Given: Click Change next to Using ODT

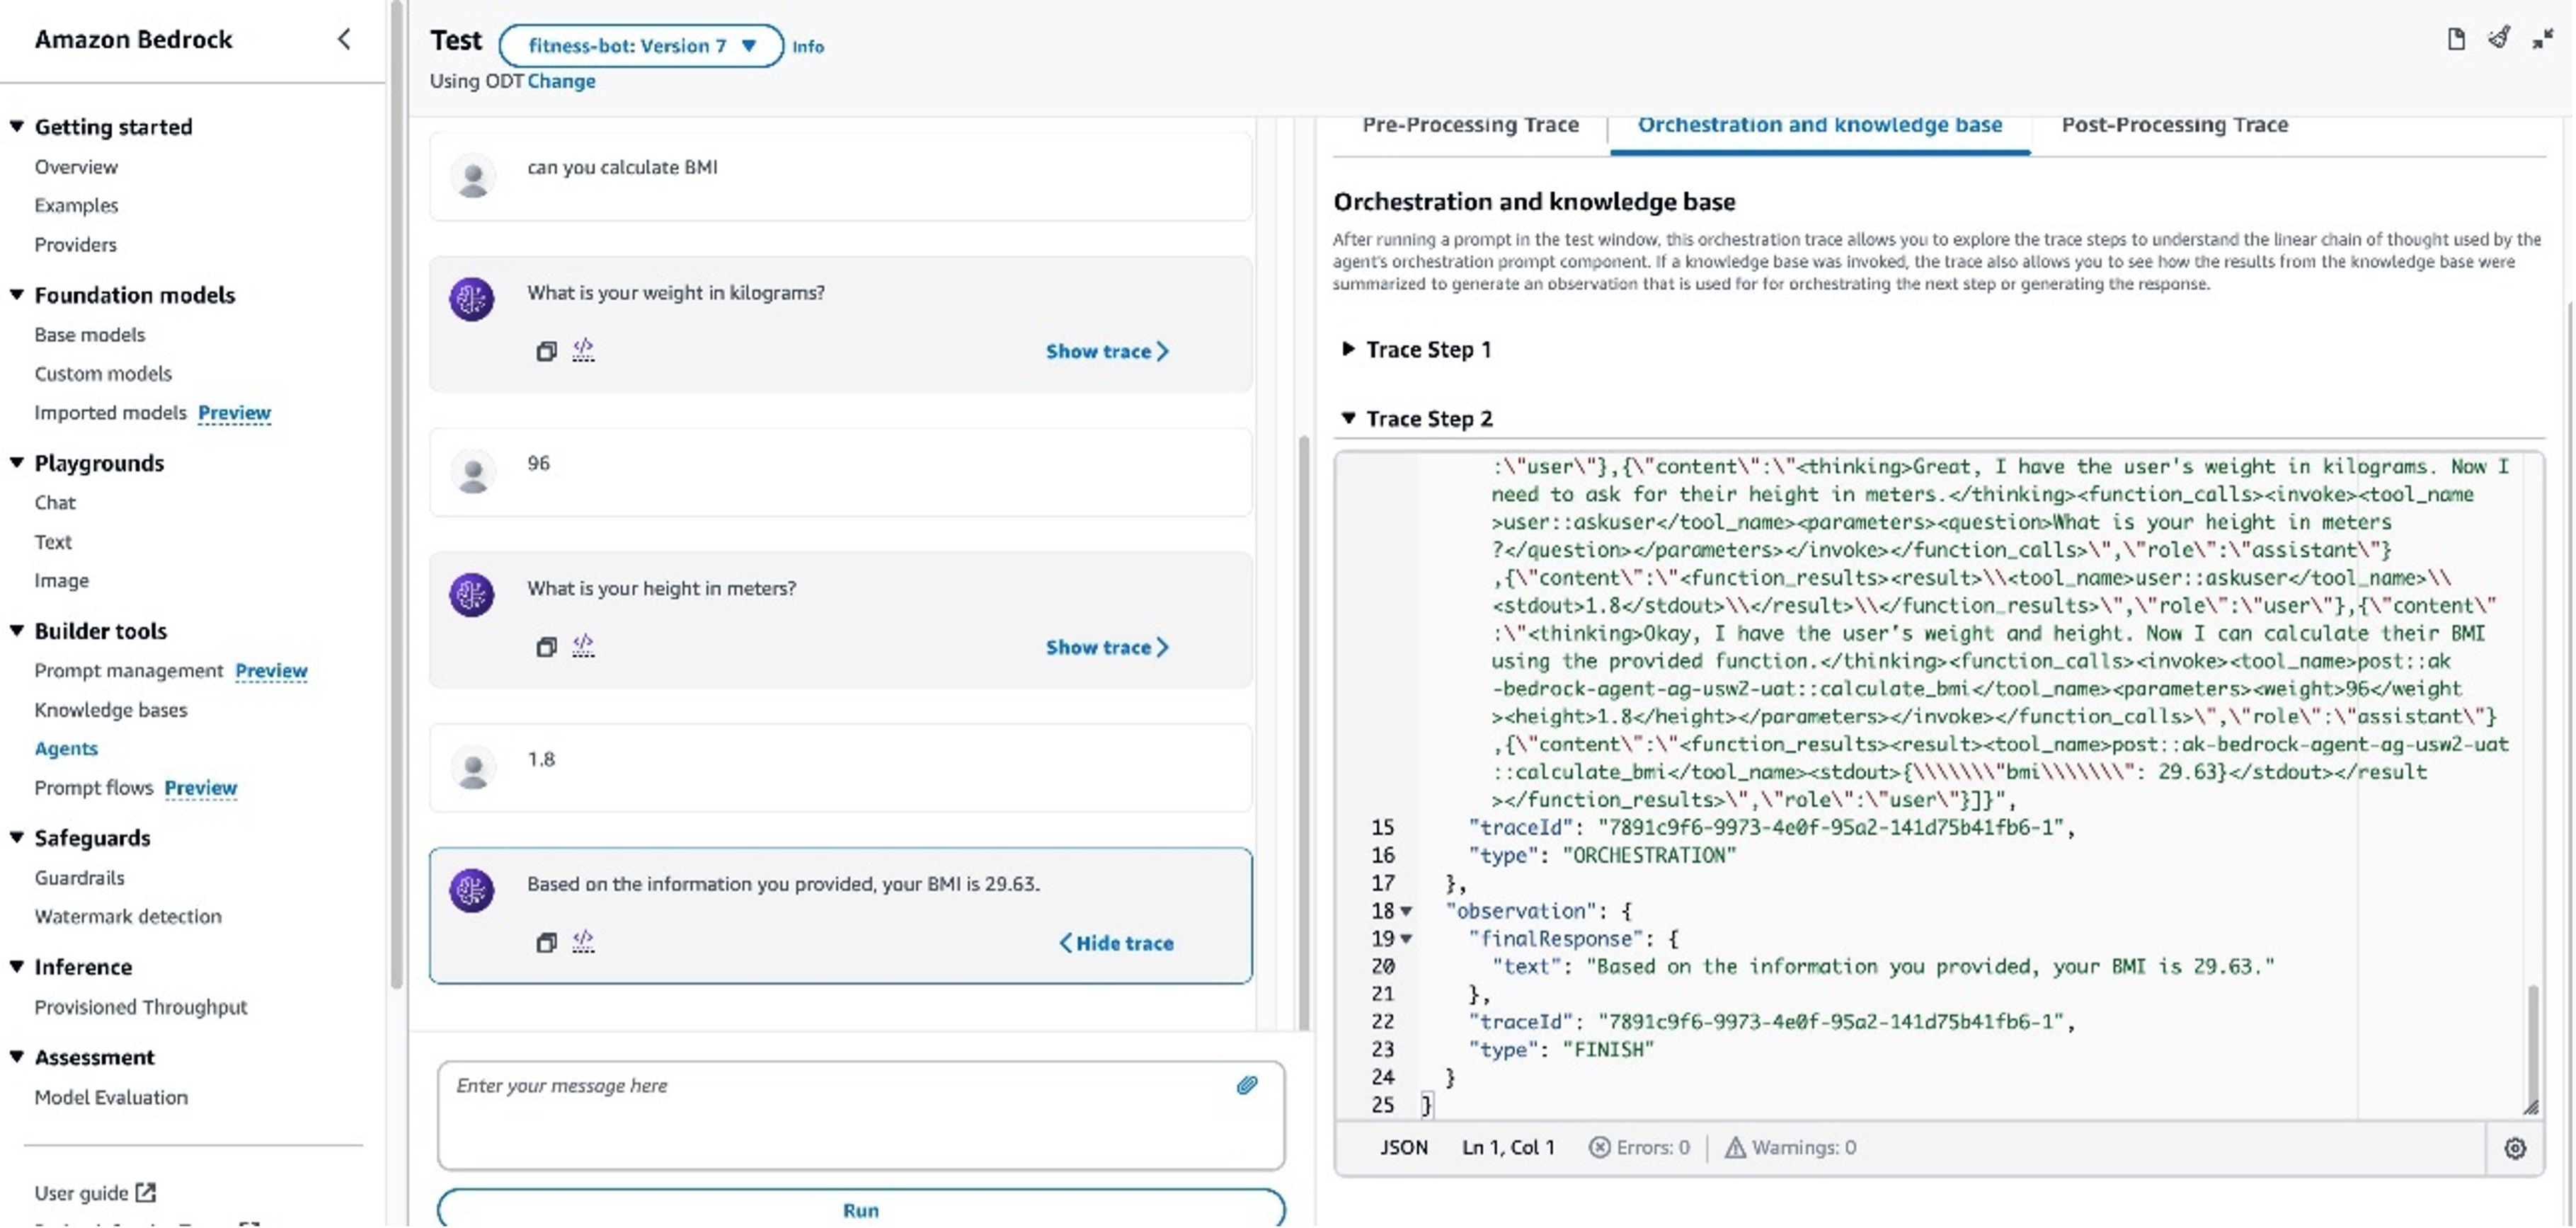Looking at the screenshot, I should [x=561, y=81].
